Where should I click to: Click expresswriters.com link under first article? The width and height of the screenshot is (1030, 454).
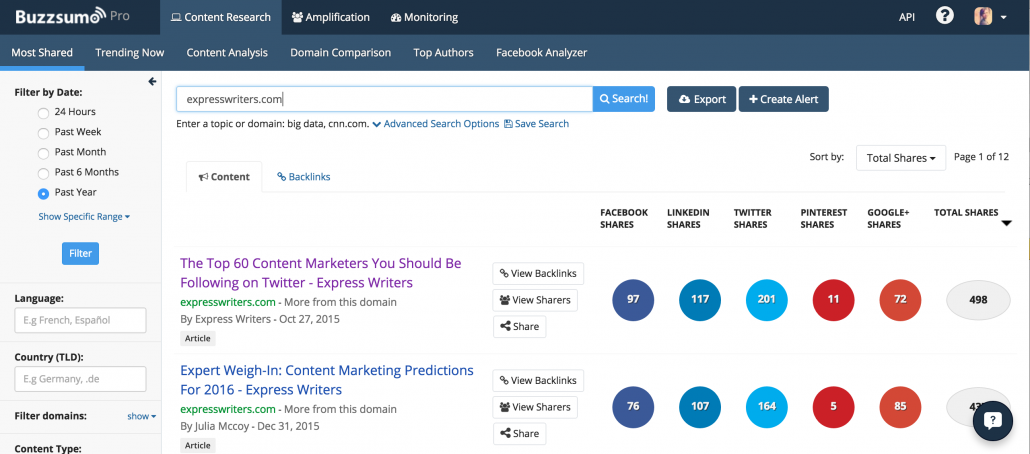click(x=228, y=302)
